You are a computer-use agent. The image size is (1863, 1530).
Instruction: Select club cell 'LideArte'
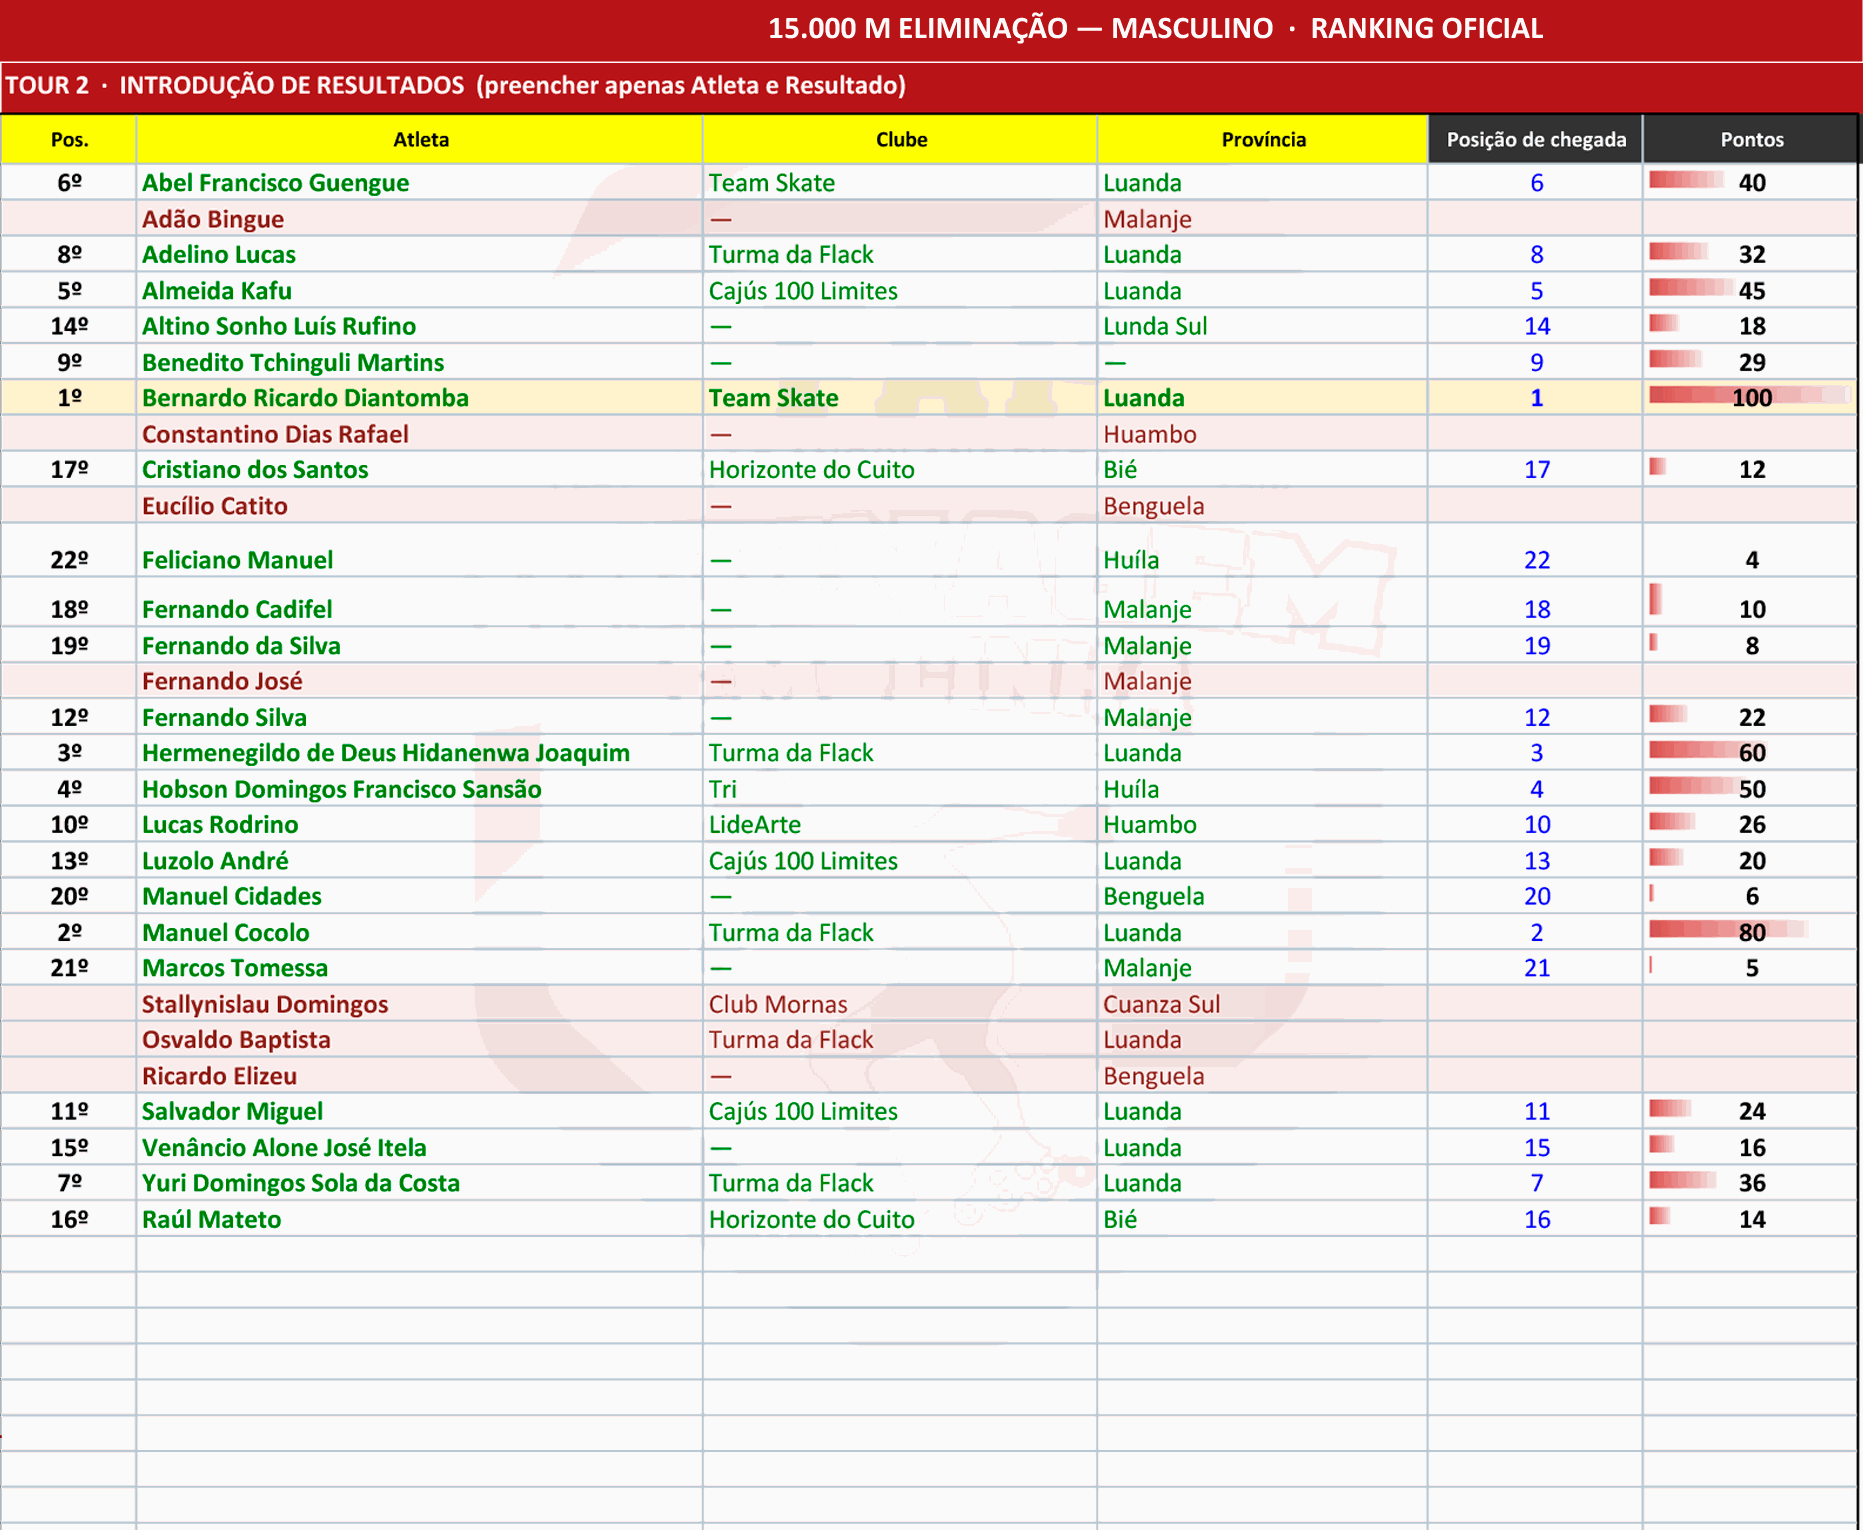click(x=900, y=824)
